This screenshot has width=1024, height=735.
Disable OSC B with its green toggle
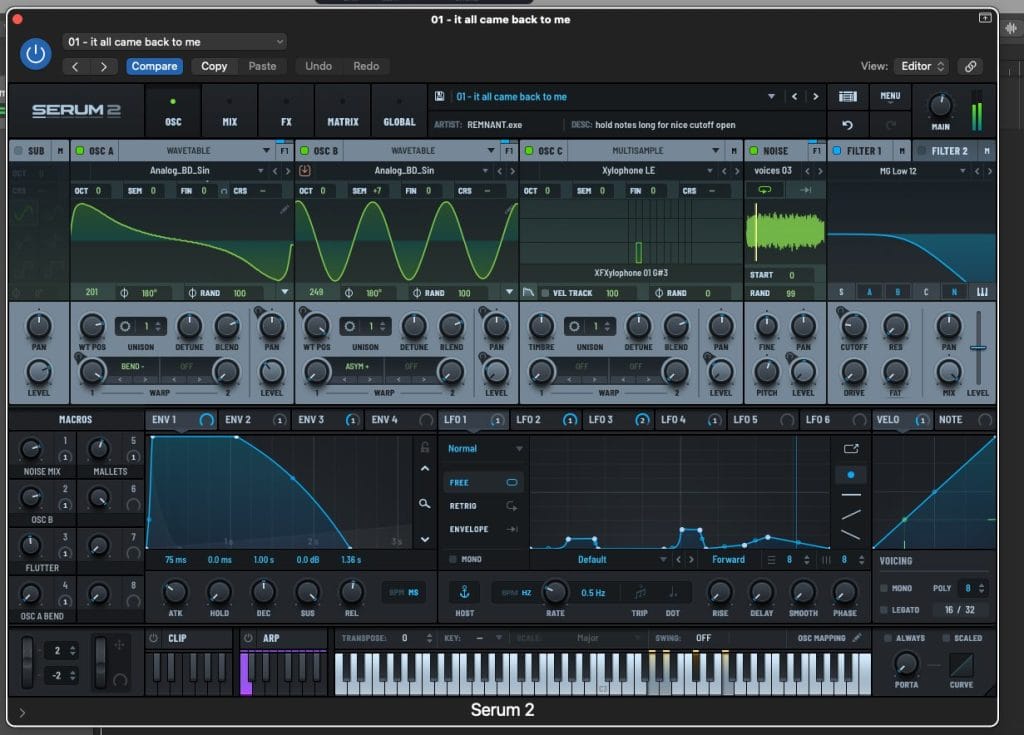coord(304,151)
